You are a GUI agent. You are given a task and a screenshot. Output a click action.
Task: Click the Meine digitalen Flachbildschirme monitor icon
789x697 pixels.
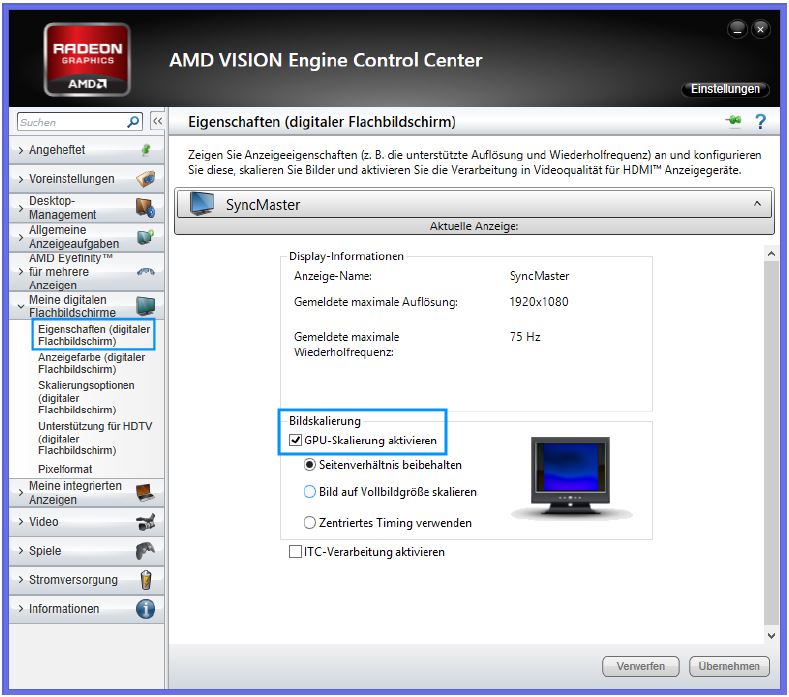click(x=145, y=305)
